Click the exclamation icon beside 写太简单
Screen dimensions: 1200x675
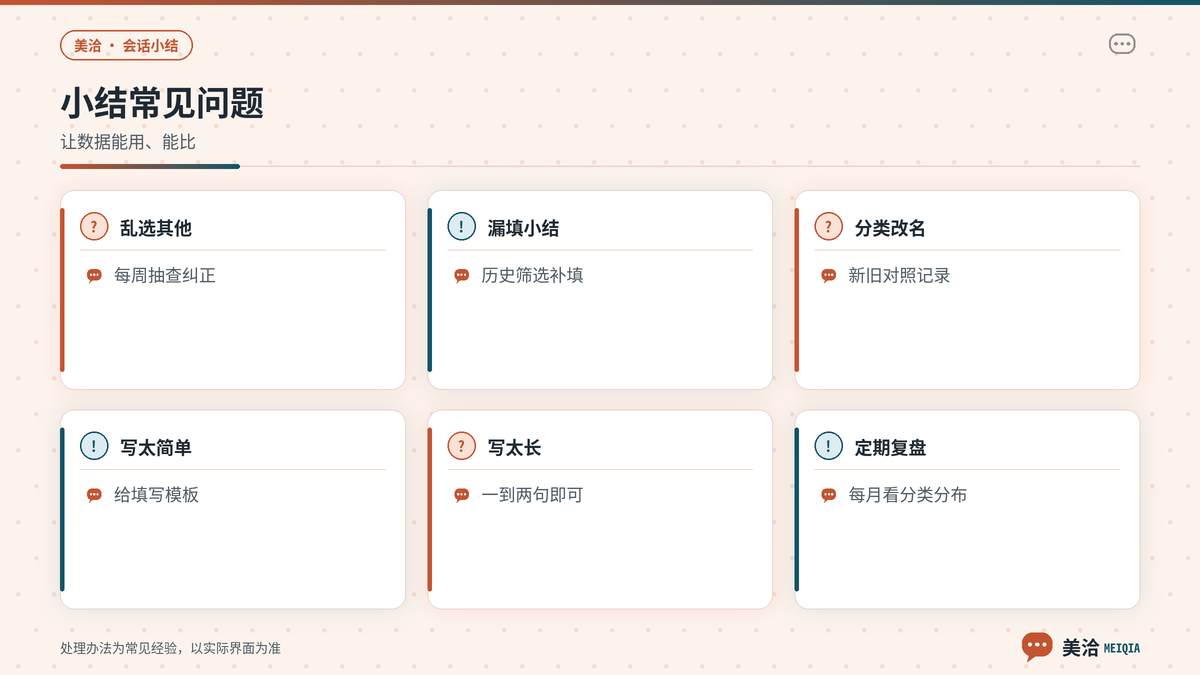[94, 446]
